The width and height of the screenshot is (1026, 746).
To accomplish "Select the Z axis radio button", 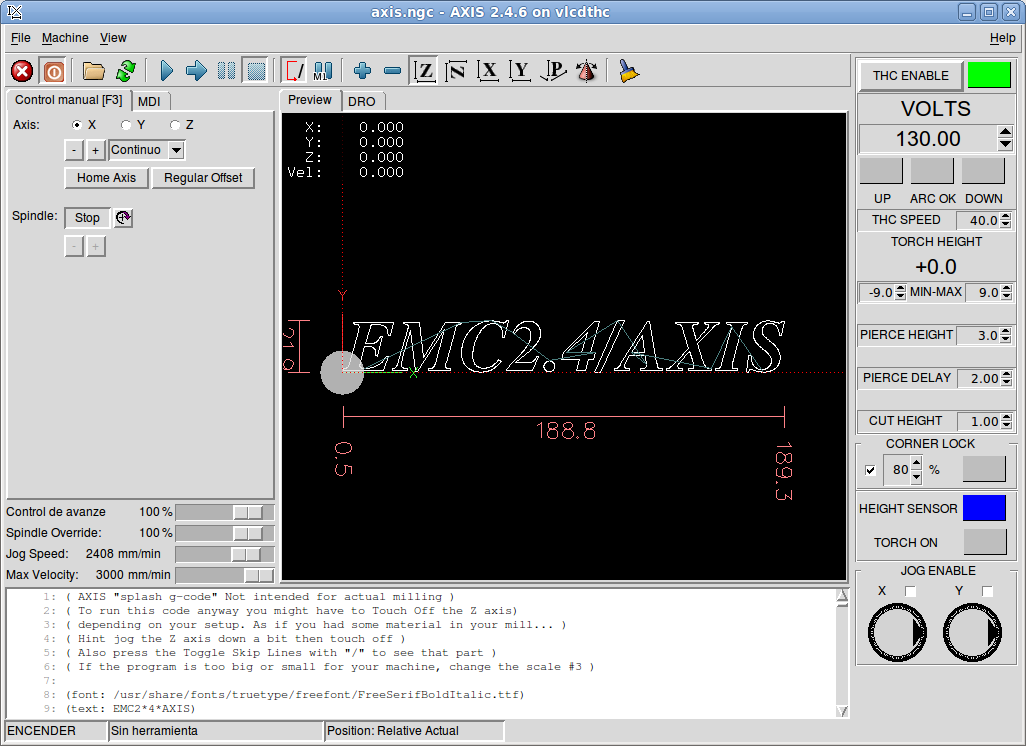I will click(175, 125).
